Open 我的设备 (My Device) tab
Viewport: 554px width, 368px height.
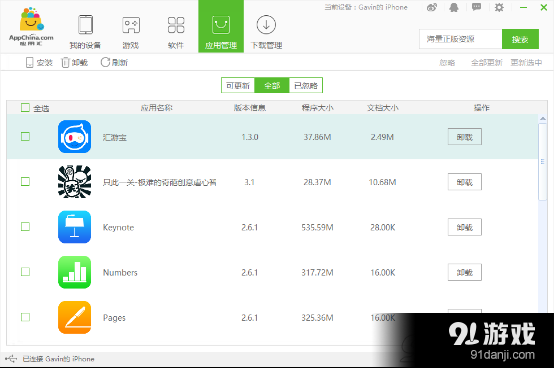[85, 31]
